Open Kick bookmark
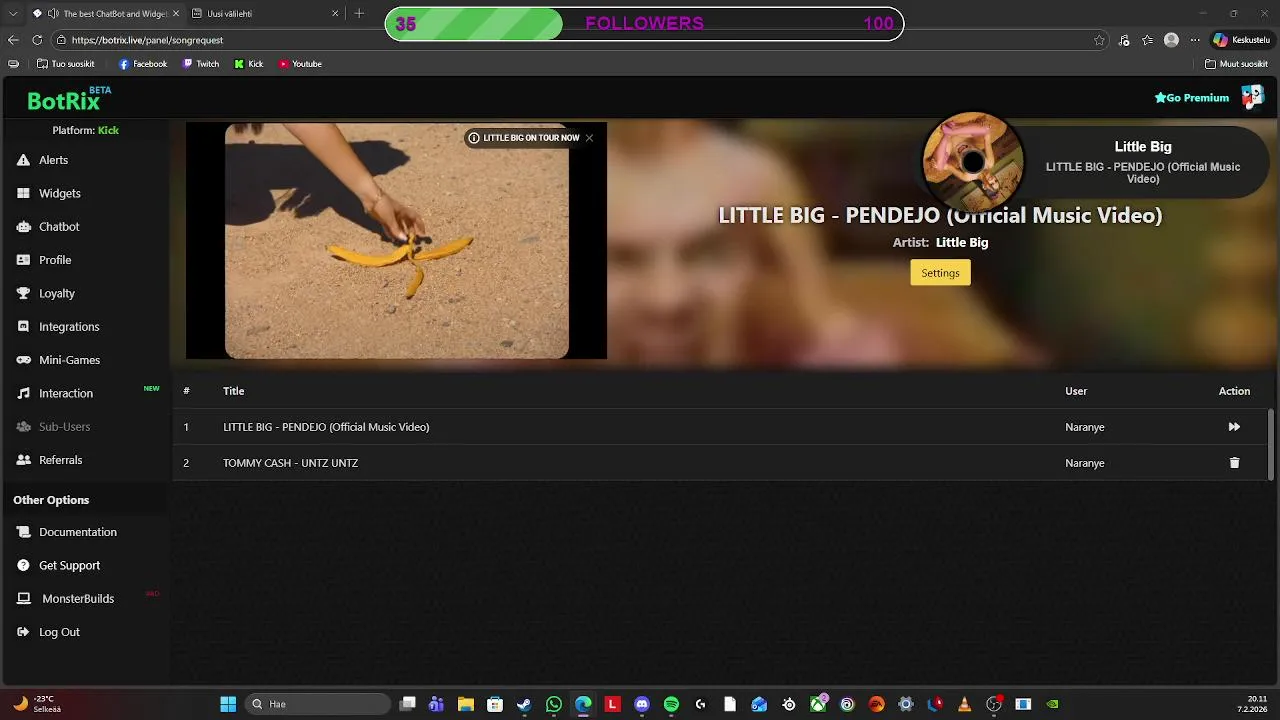This screenshot has height=720, width=1280. (249, 64)
